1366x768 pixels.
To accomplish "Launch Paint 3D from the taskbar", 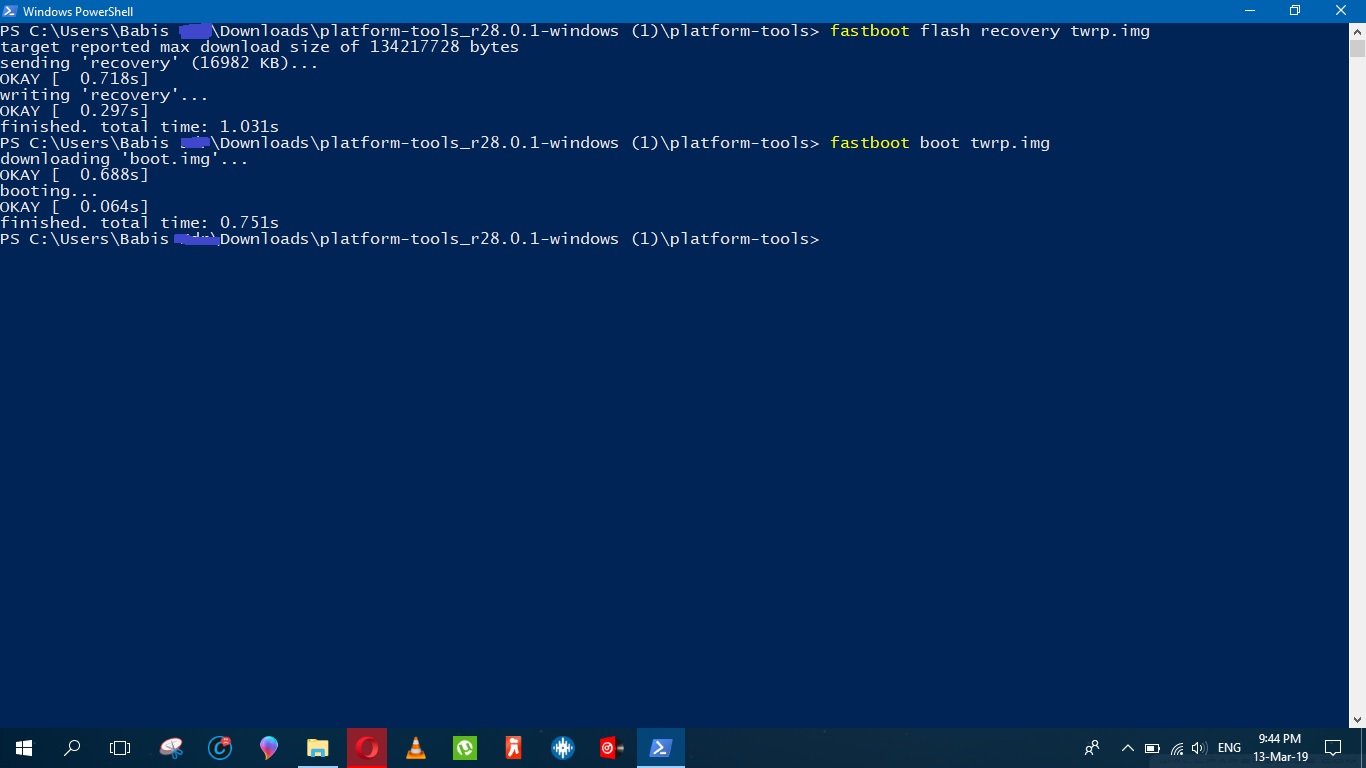I will [x=269, y=748].
